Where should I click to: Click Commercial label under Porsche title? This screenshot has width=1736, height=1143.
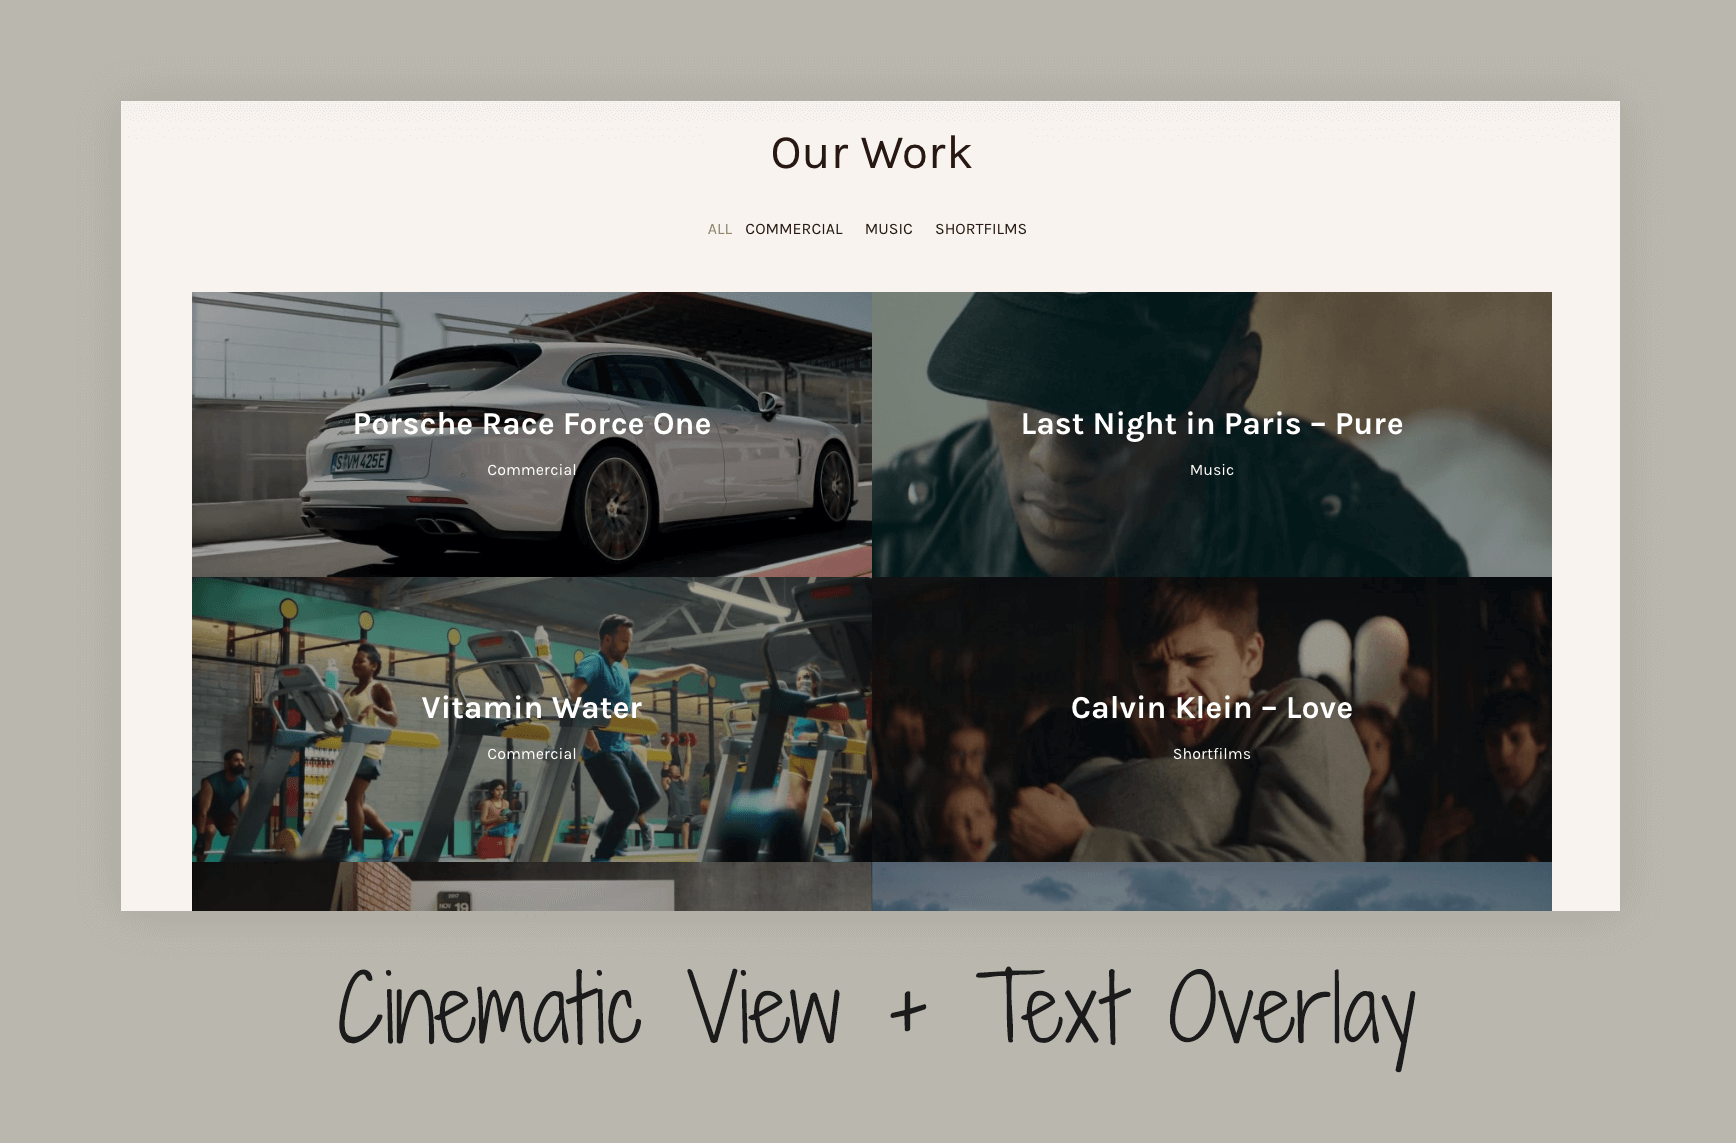531,470
